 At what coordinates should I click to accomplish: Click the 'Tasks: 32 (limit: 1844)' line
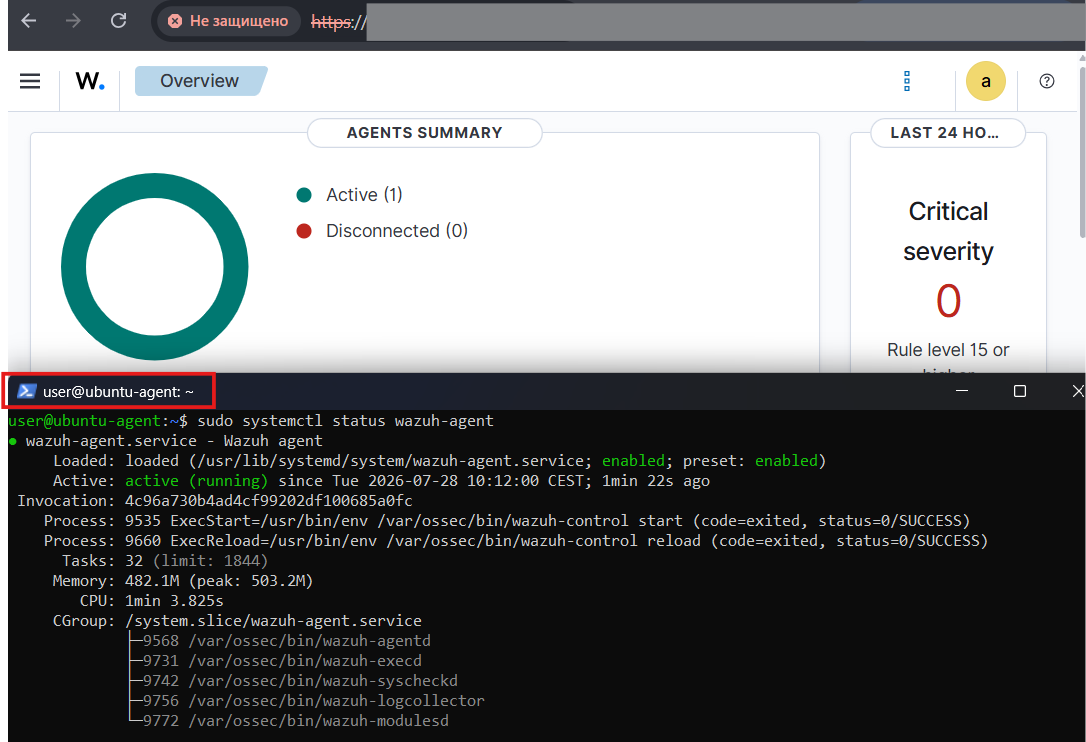165,560
